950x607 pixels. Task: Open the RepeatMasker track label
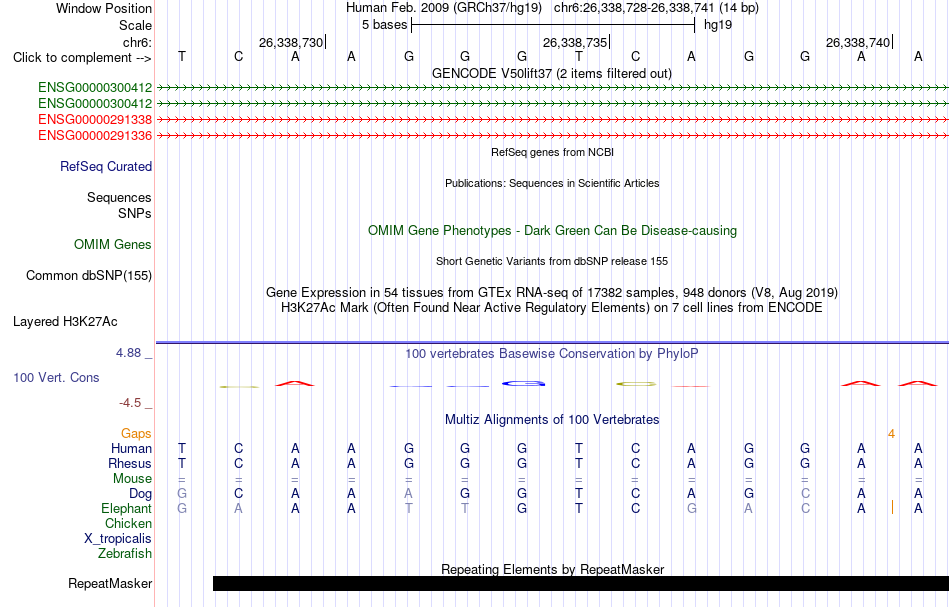(110, 584)
